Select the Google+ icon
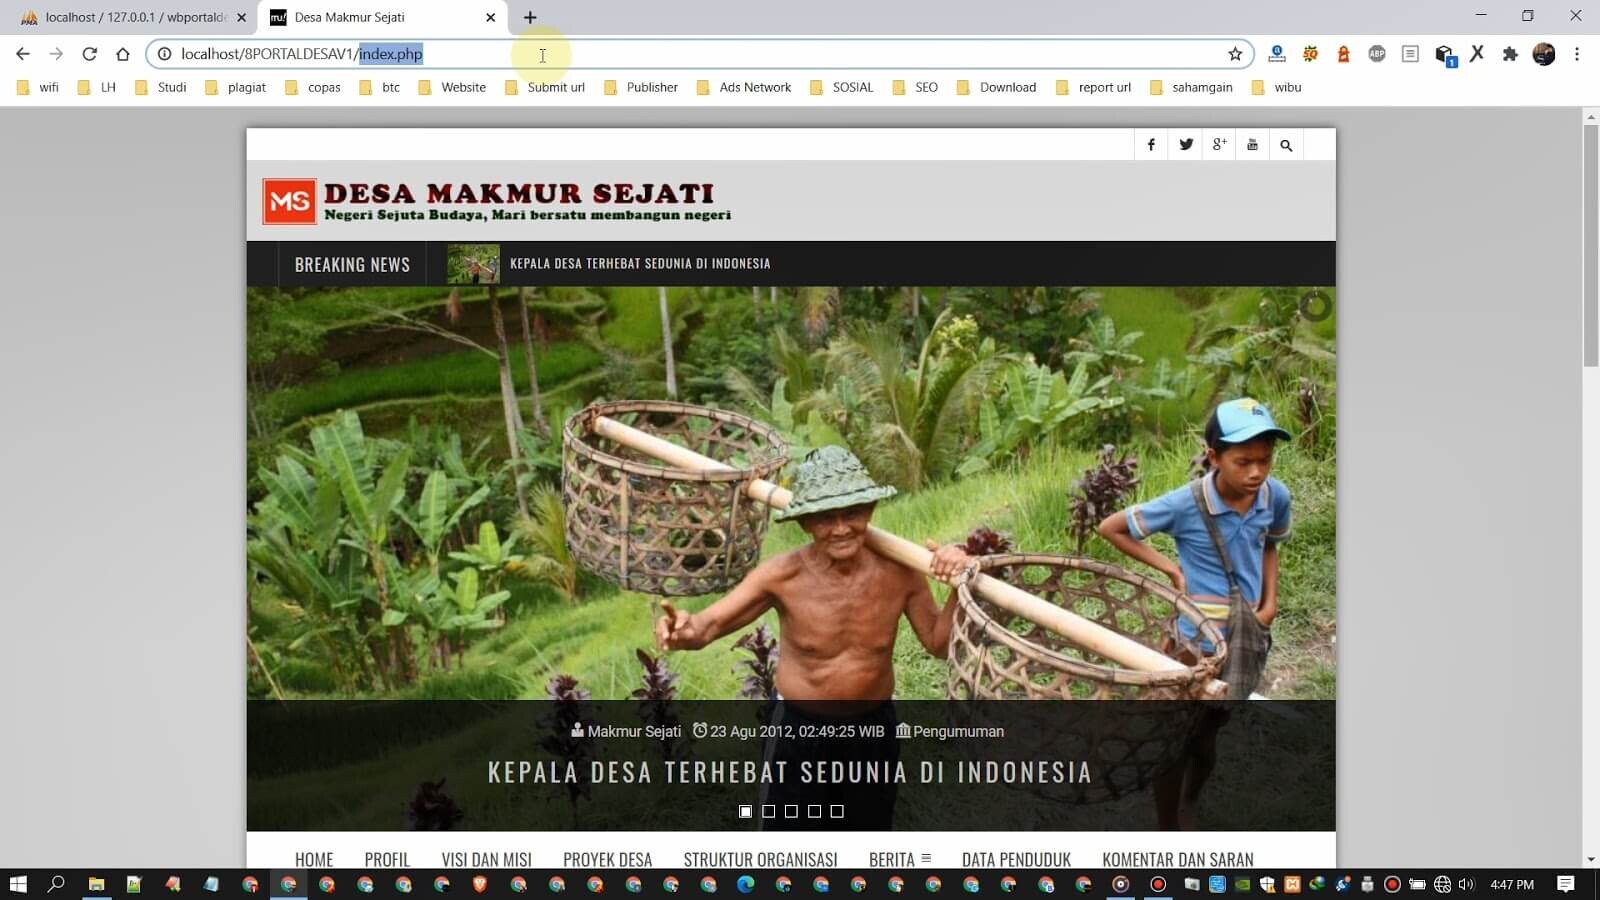 (x=1219, y=144)
